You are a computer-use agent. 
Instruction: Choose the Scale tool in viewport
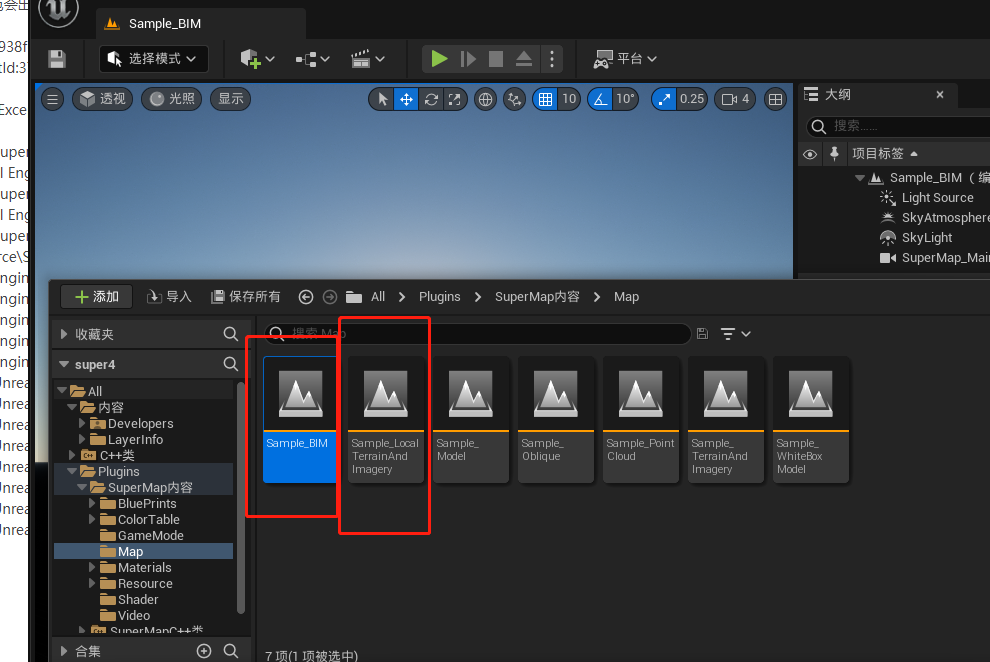pos(454,99)
